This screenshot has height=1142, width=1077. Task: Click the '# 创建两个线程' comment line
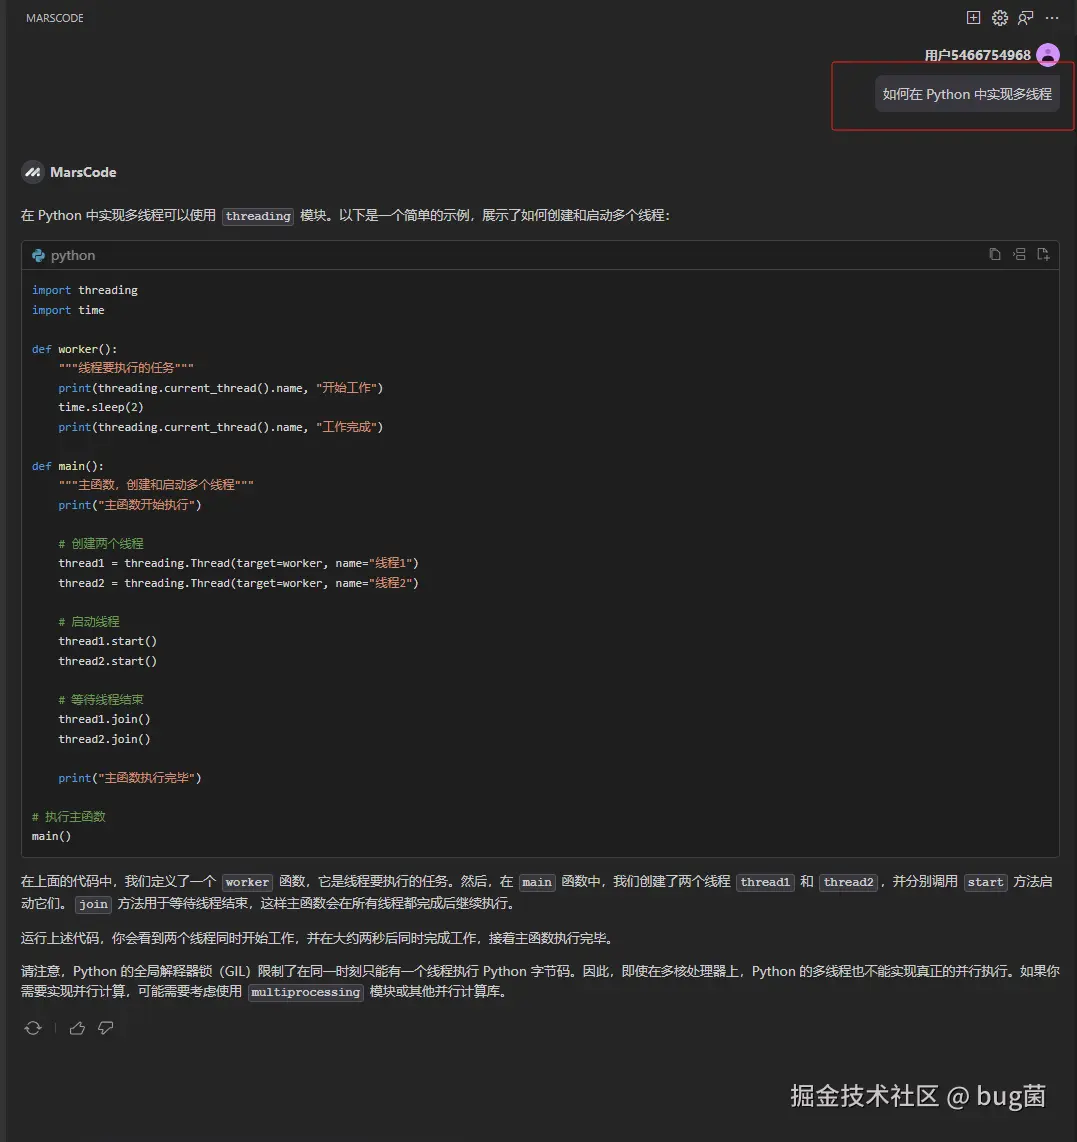pyautogui.click(x=100, y=543)
